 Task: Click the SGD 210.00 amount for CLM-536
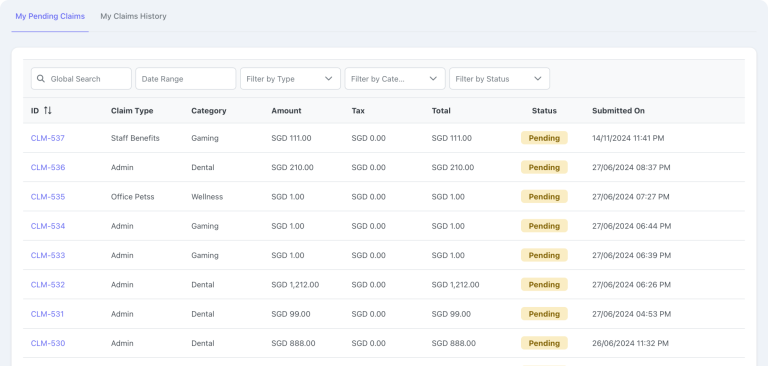click(x=292, y=168)
